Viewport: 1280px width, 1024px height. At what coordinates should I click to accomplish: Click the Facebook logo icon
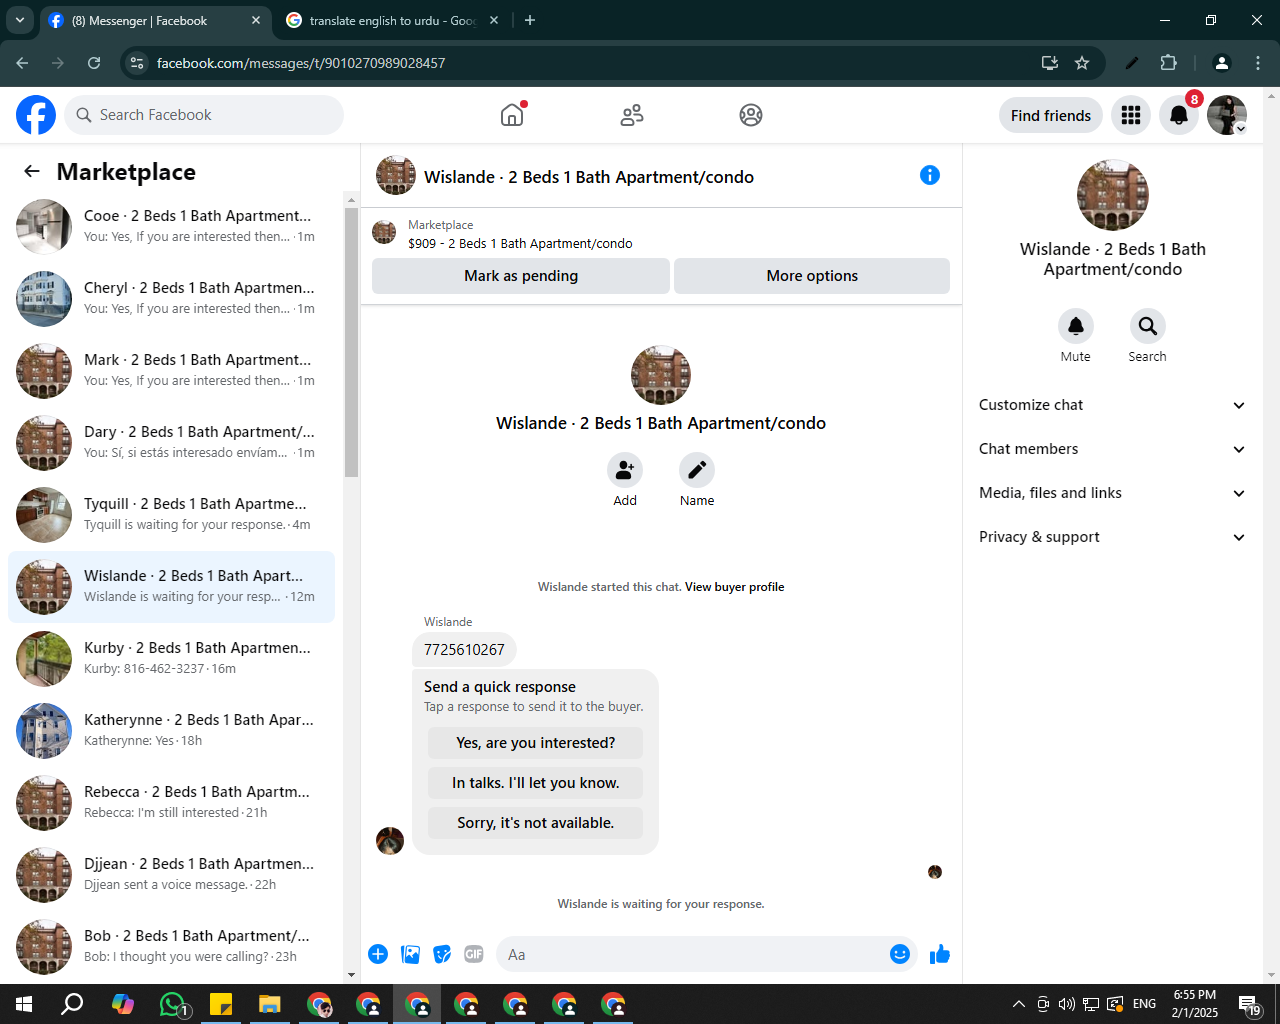click(x=36, y=115)
